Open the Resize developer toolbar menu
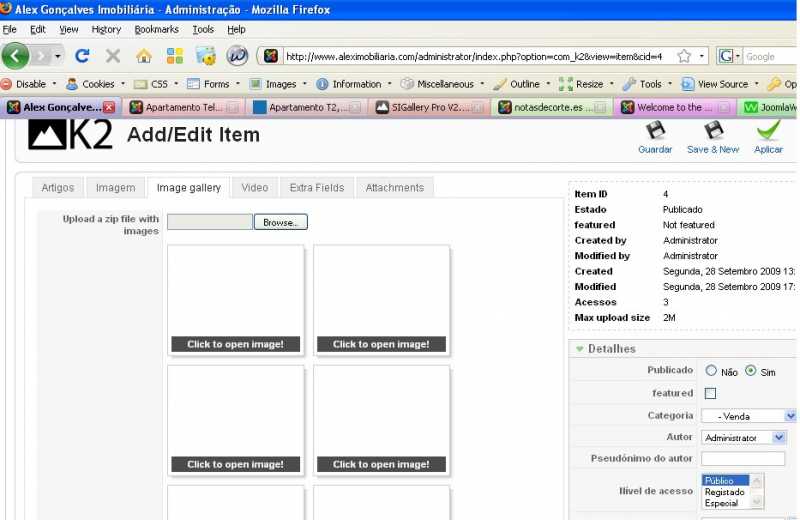This screenshot has height=520, width=800. point(587,84)
